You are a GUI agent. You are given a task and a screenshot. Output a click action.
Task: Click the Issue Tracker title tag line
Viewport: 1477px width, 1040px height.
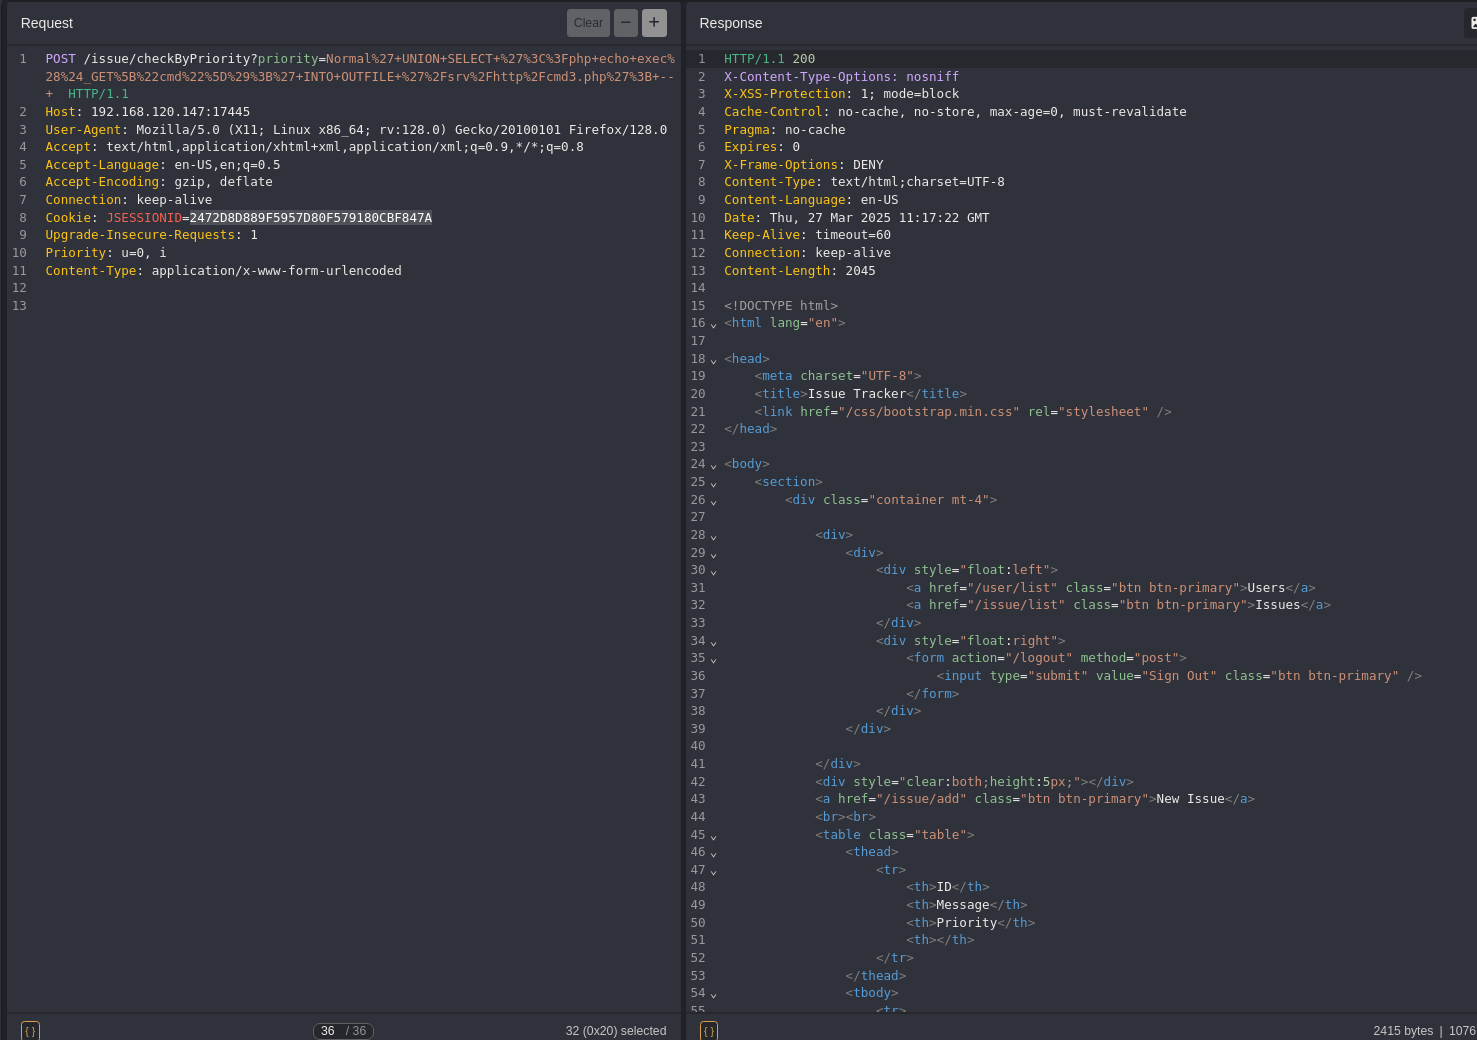tap(861, 394)
